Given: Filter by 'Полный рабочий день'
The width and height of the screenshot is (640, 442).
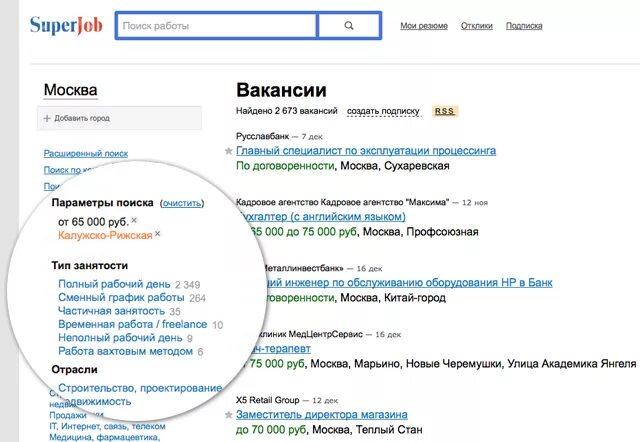Looking at the screenshot, I should 114,284.
